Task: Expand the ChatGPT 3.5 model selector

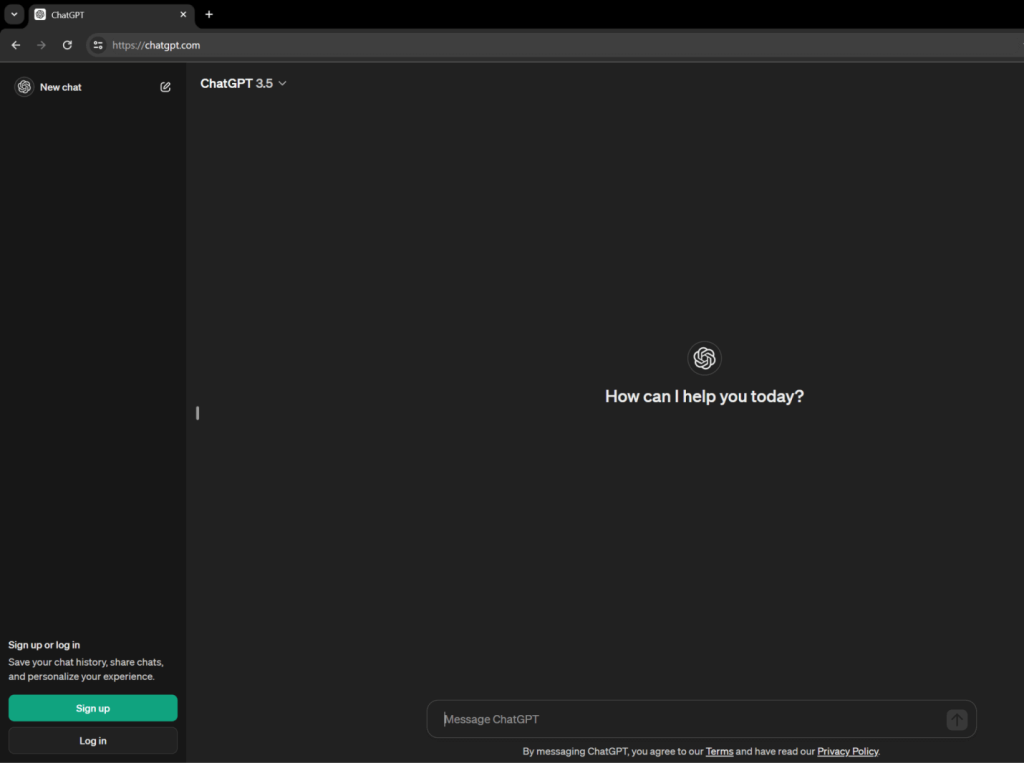Action: point(243,84)
